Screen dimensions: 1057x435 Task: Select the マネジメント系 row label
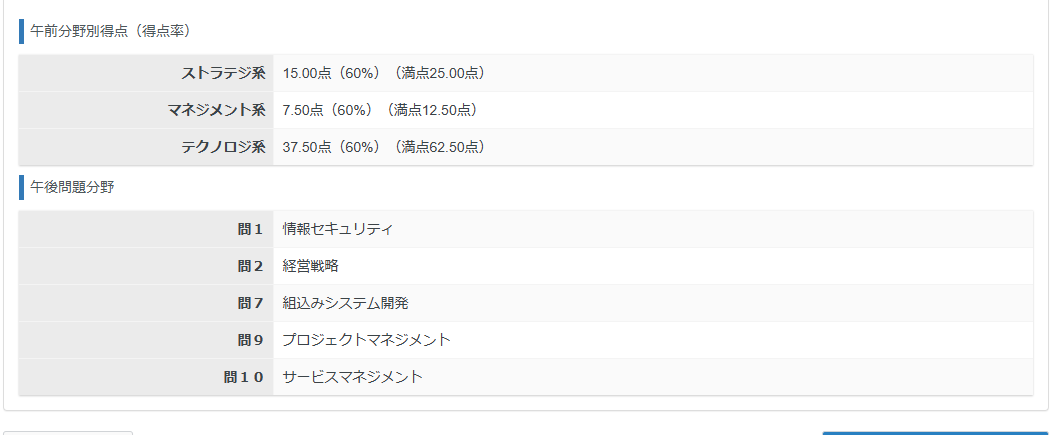[216, 110]
